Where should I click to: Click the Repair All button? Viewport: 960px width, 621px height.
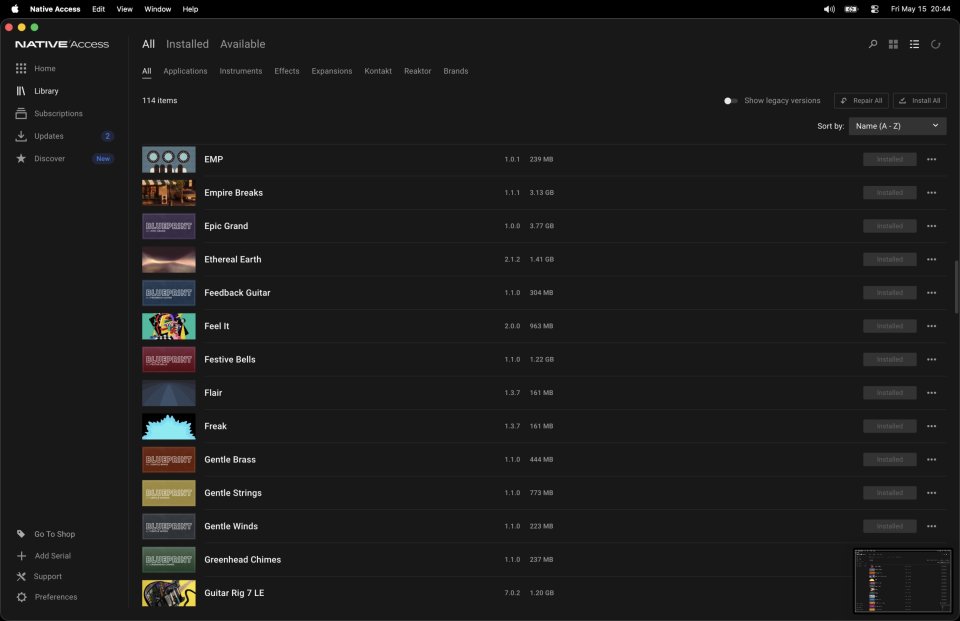coord(861,100)
